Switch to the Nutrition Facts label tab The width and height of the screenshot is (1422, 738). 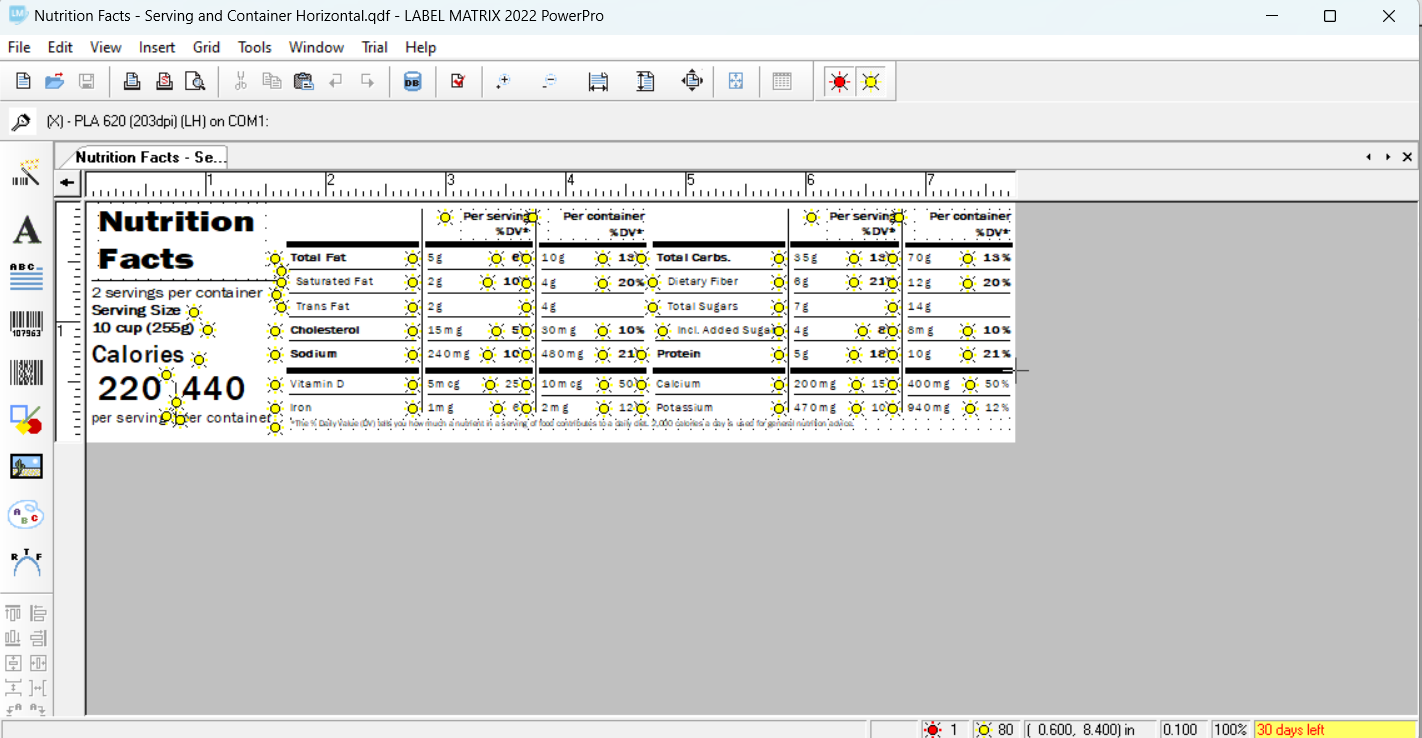click(x=150, y=157)
